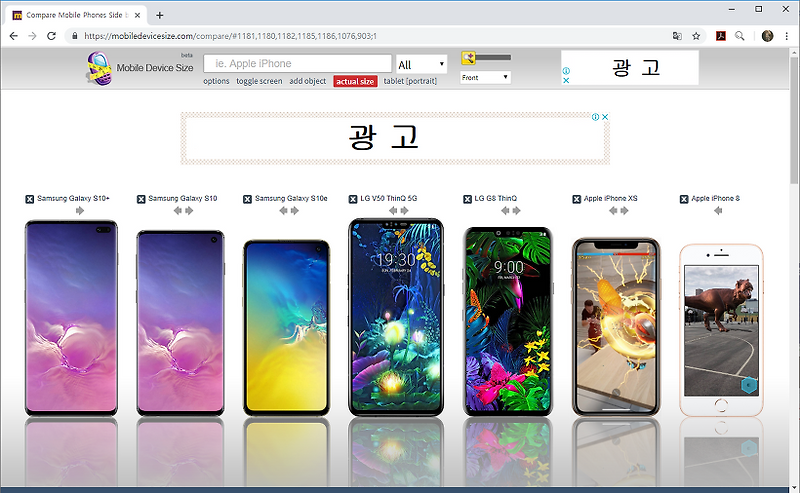This screenshot has height=493, width=800.
Task: Remove Apple iPhone 8 from the comparison
Action: 684,199
